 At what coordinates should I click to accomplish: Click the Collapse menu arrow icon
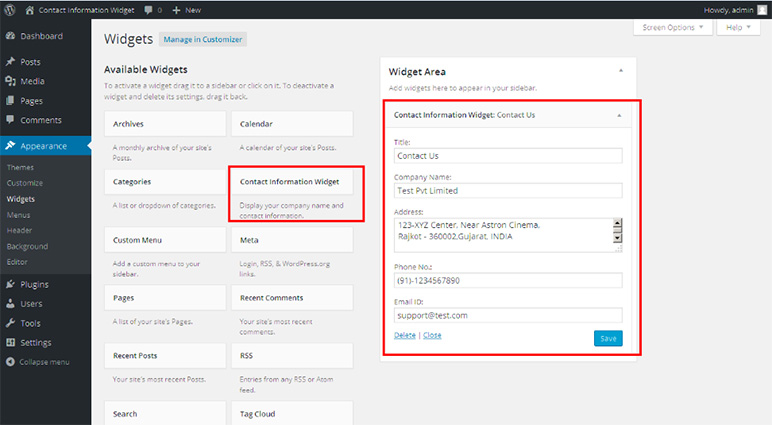click(x=10, y=361)
